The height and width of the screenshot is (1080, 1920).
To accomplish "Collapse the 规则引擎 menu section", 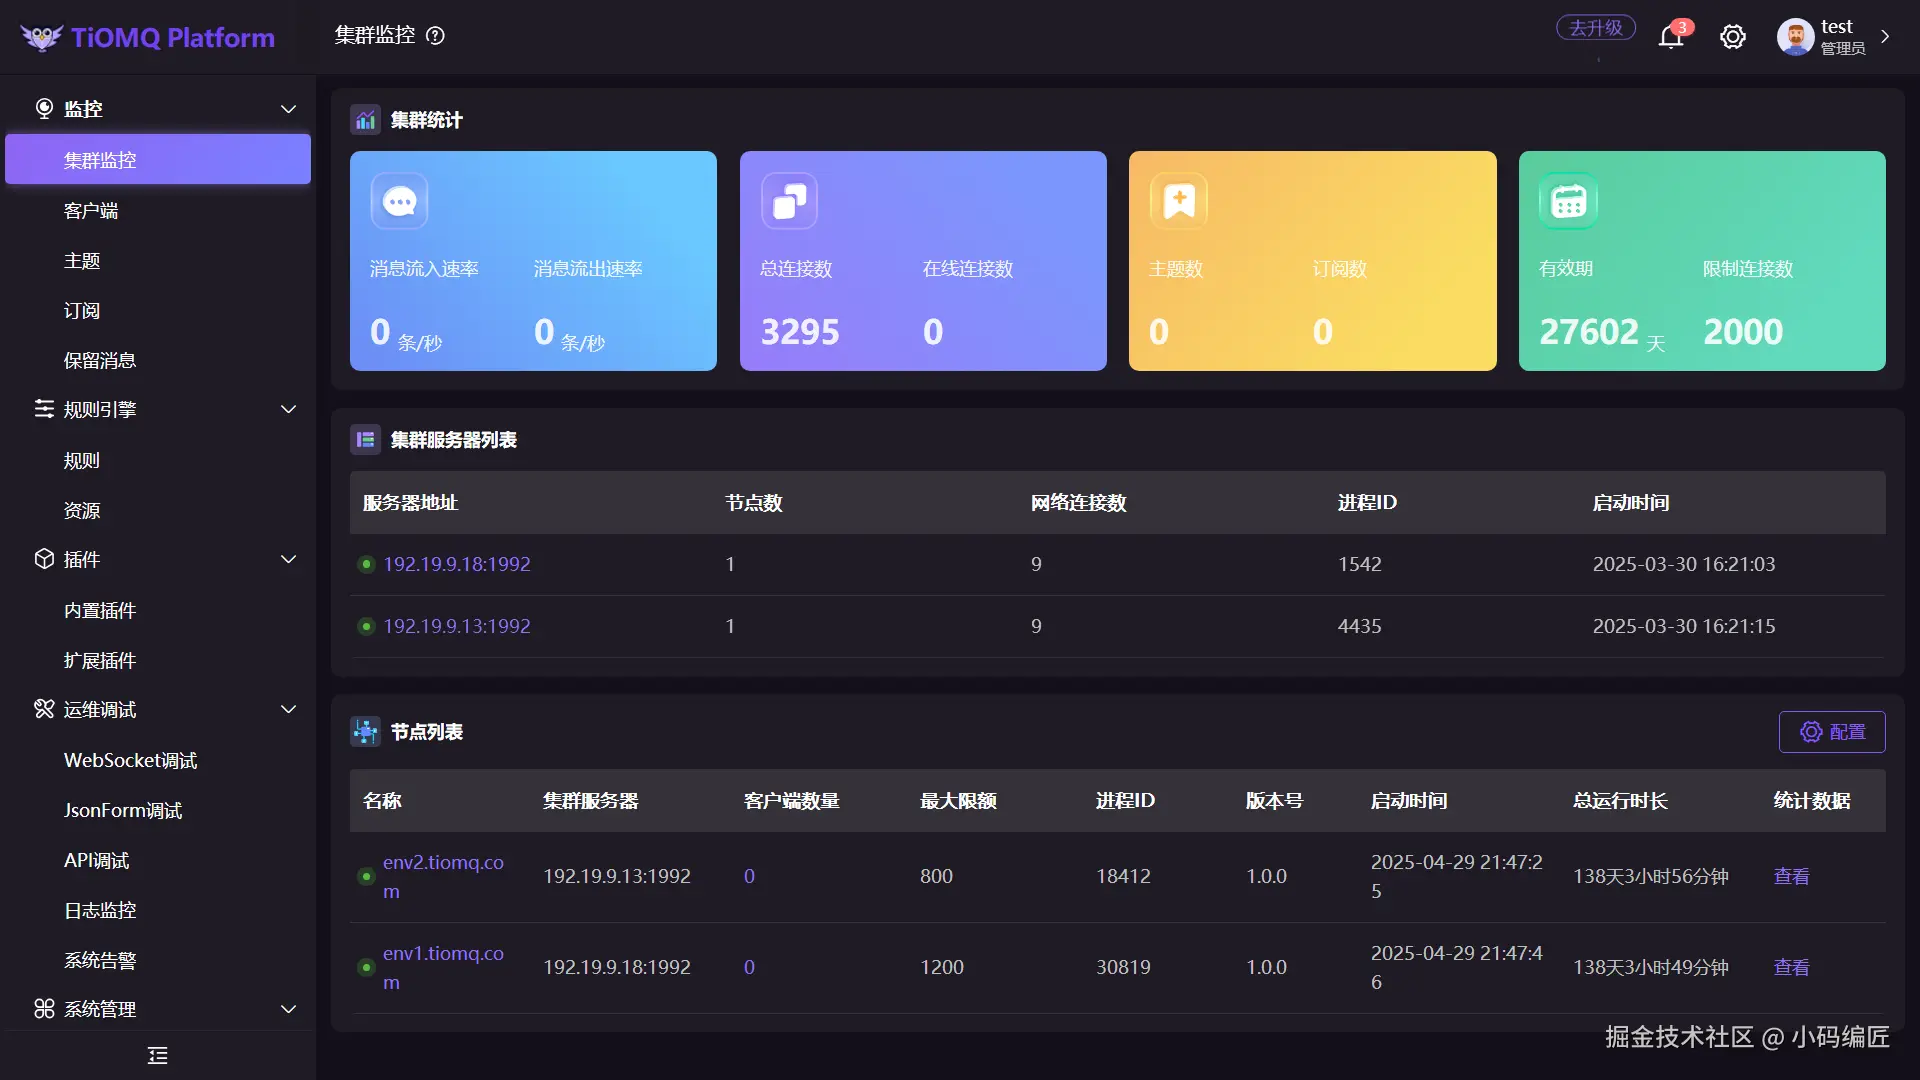I will point(288,409).
